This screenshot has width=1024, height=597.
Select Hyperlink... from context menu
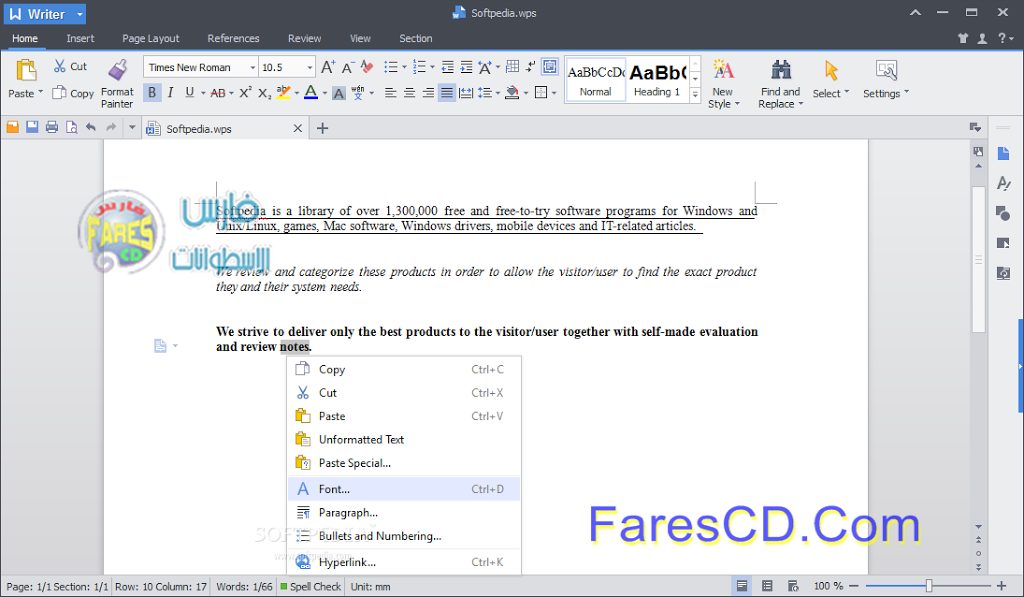point(404,562)
